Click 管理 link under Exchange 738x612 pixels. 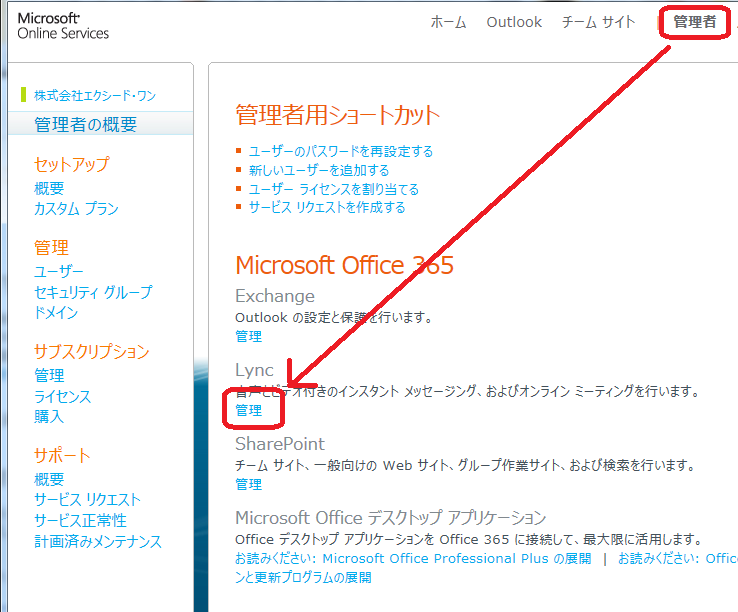[x=248, y=336]
